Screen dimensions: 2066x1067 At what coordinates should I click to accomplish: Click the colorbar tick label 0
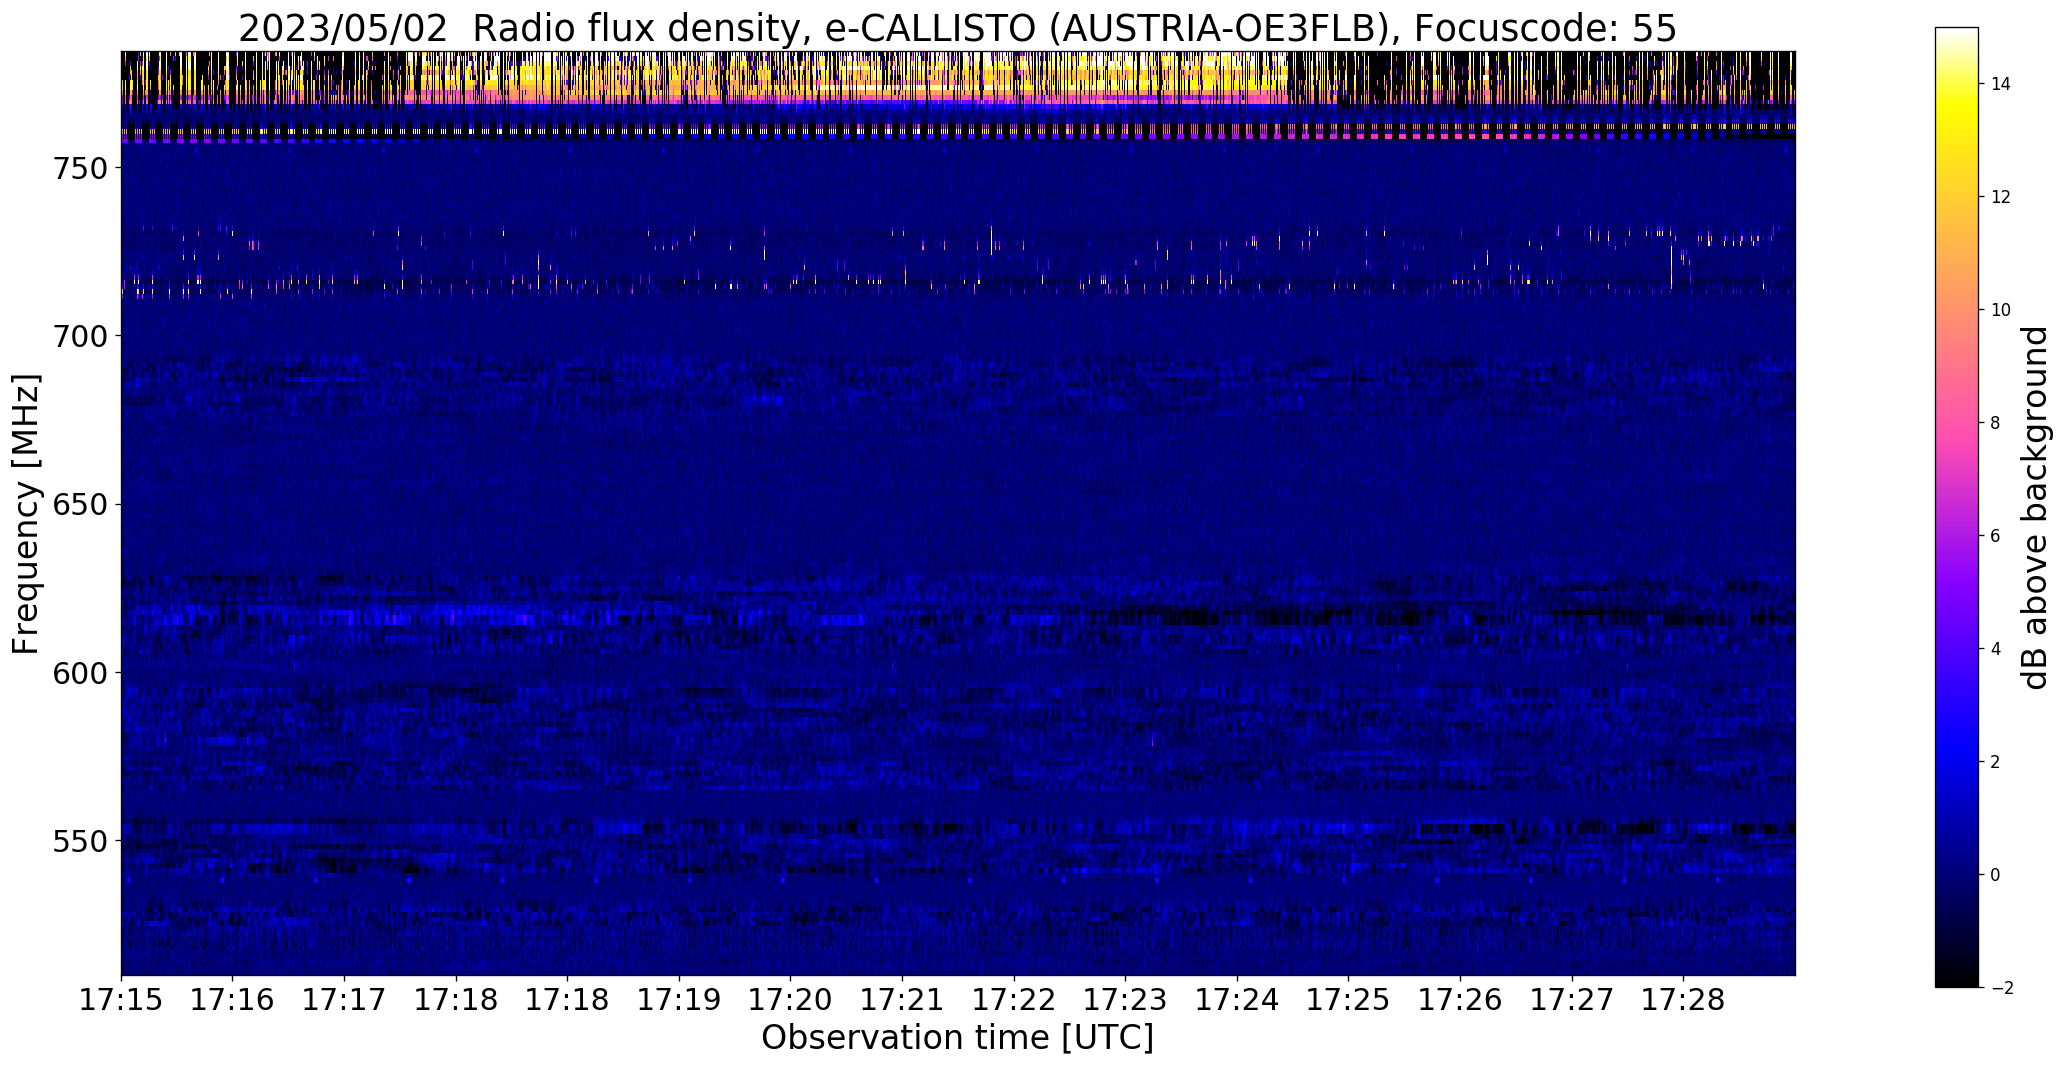click(1995, 875)
